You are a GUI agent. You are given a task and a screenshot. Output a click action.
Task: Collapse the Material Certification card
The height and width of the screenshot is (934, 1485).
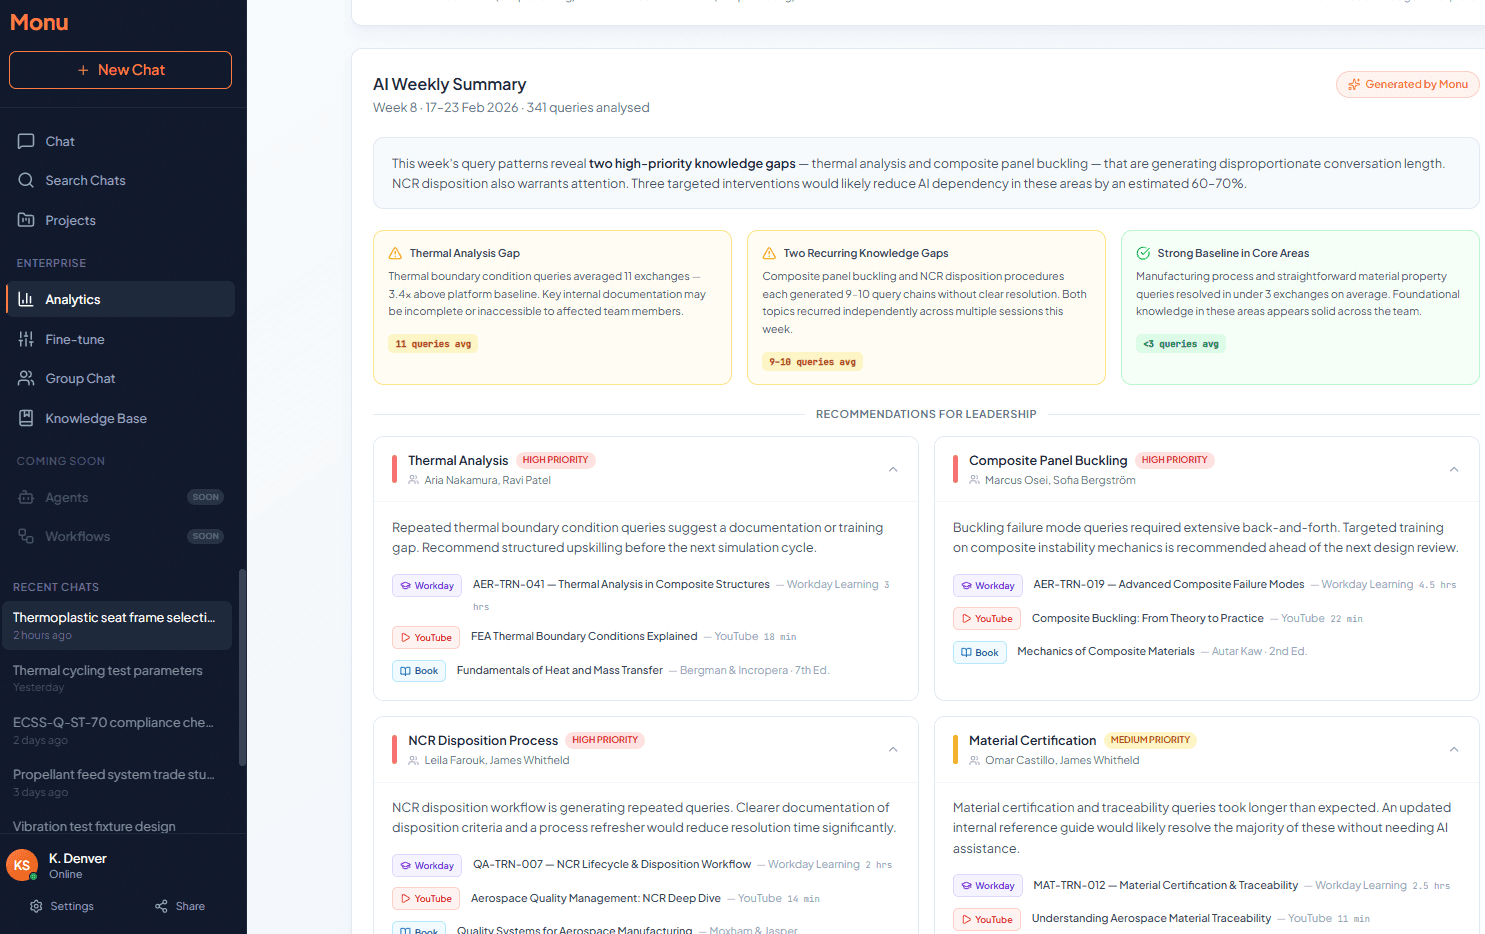1454,749
